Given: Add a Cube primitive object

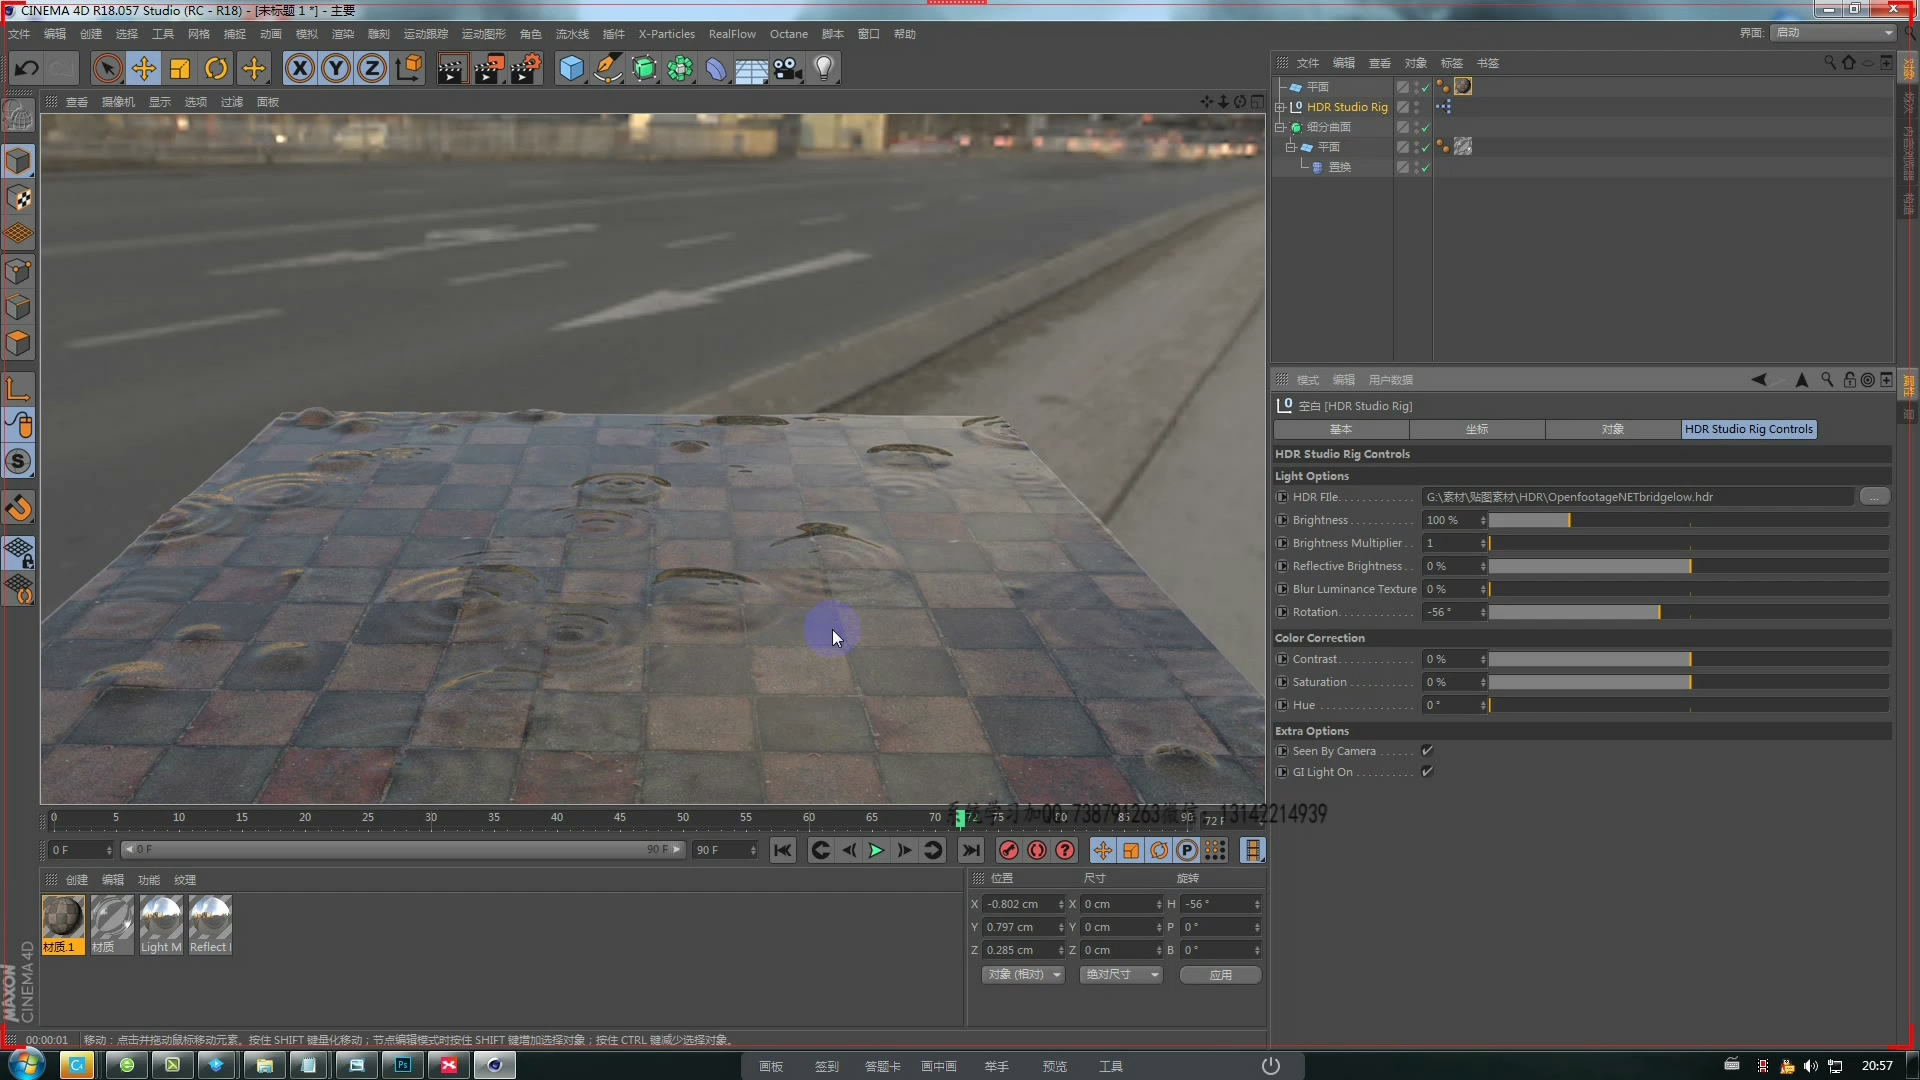Looking at the screenshot, I should click(571, 68).
